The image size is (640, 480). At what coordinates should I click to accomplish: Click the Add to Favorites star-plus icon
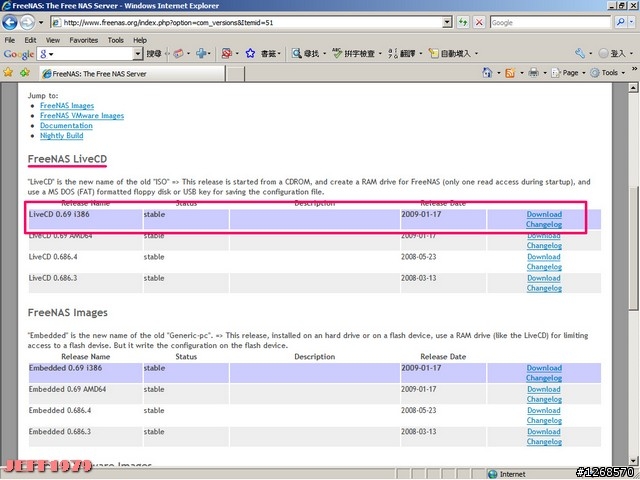click(x=25, y=73)
